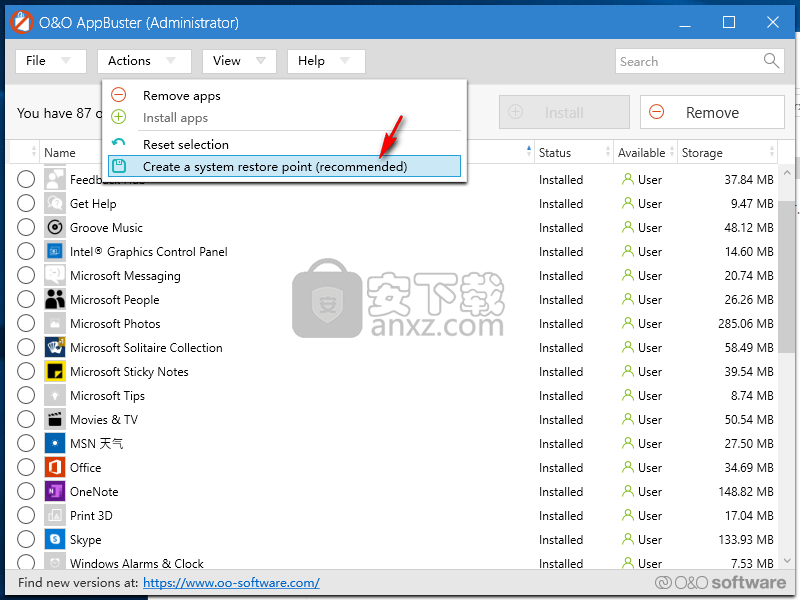Viewport: 800px width, 600px height.
Task: Select the OneNote radio button
Action: [x=26, y=491]
